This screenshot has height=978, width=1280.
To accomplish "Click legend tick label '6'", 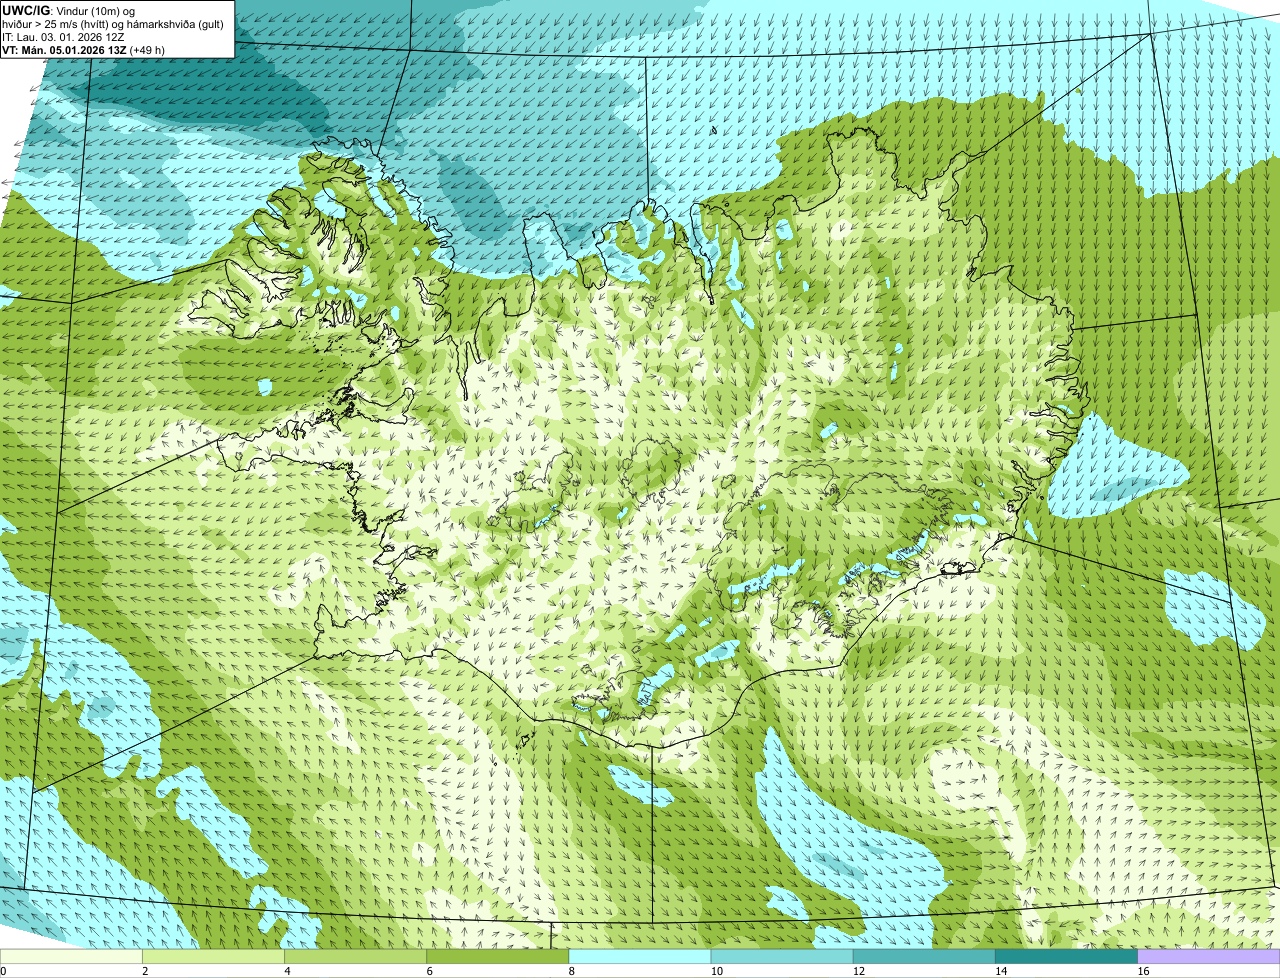I will [x=429, y=971].
